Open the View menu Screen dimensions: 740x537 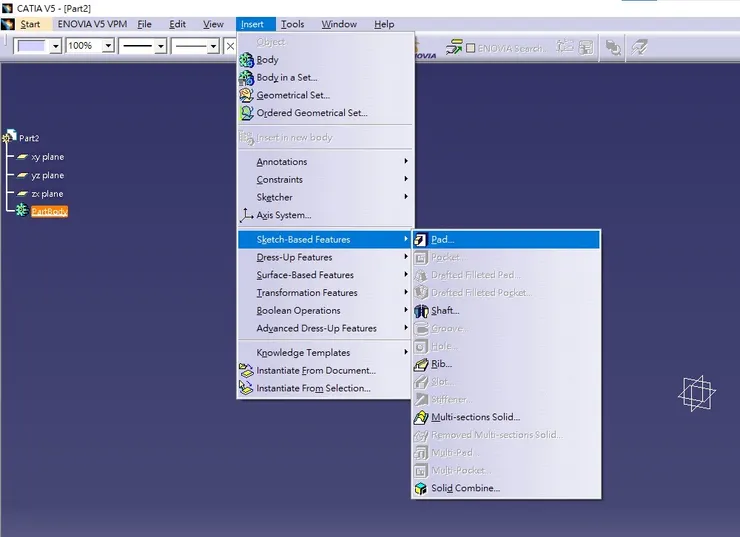pyautogui.click(x=213, y=24)
